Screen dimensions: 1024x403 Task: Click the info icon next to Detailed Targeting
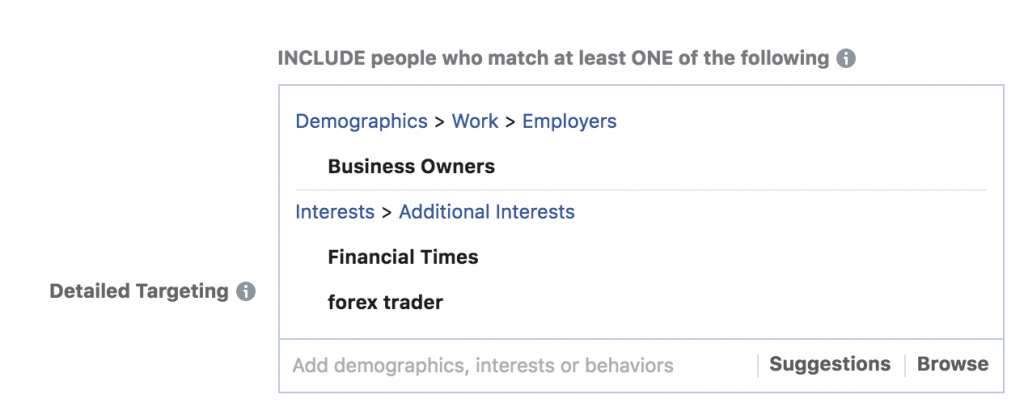pyautogui.click(x=246, y=291)
